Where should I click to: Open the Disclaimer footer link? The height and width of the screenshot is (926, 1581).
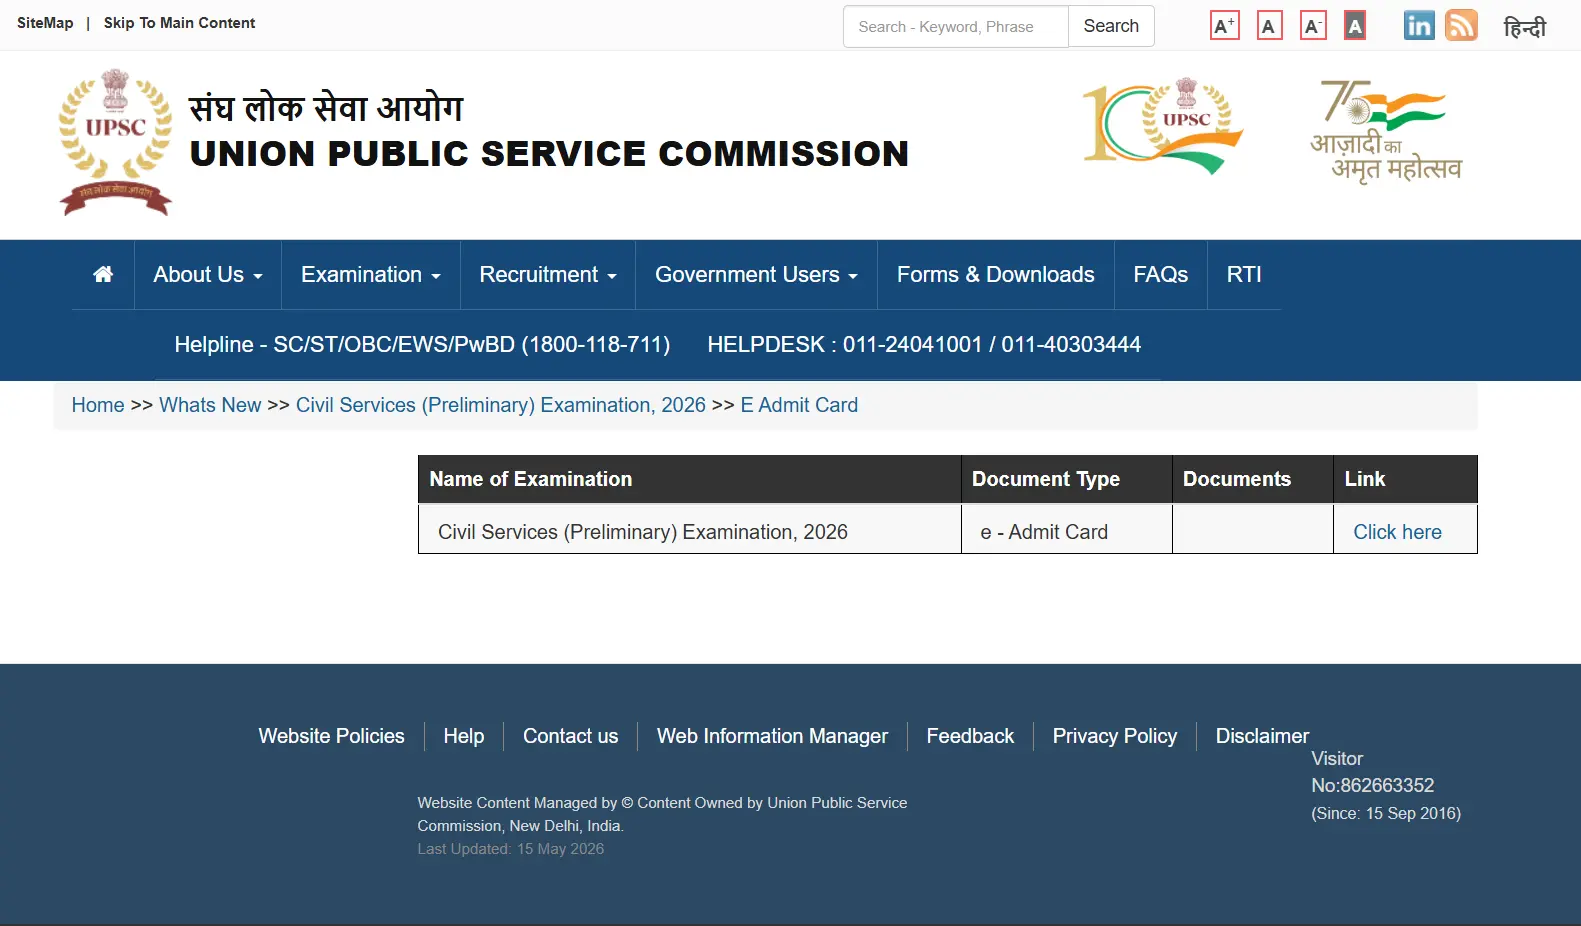pos(1262,736)
